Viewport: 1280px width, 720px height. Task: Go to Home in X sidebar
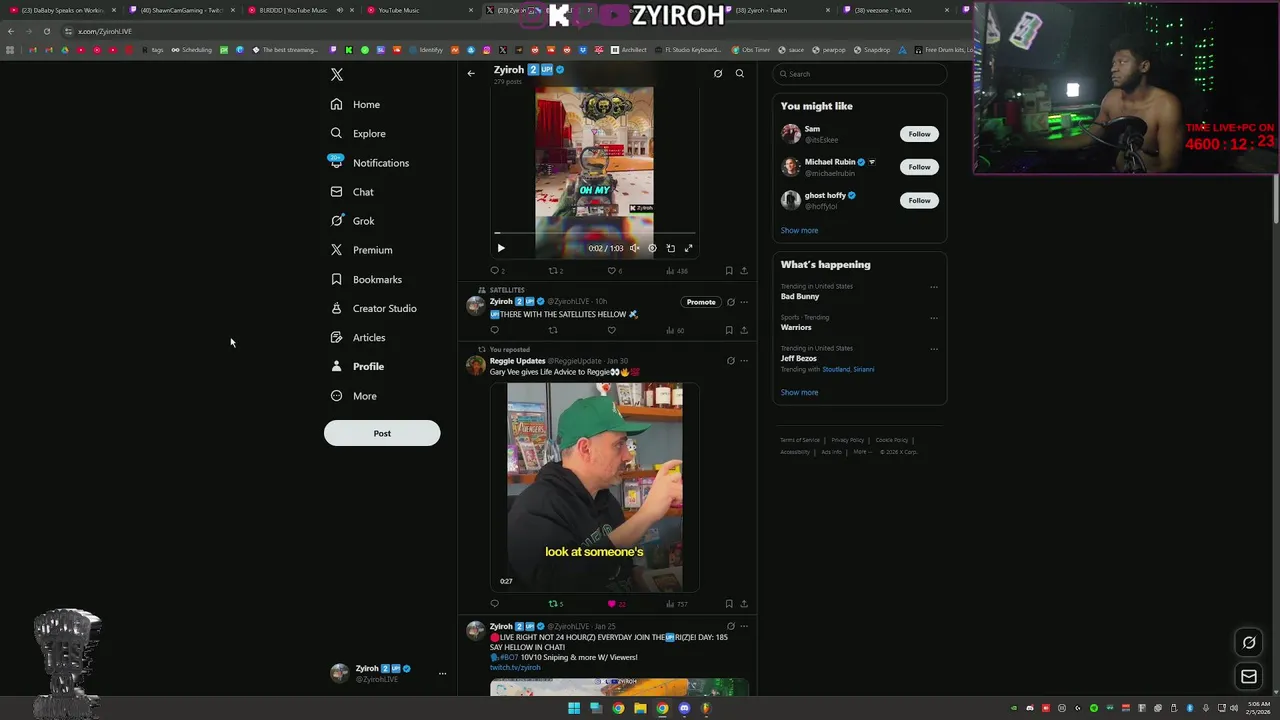point(355,104)
